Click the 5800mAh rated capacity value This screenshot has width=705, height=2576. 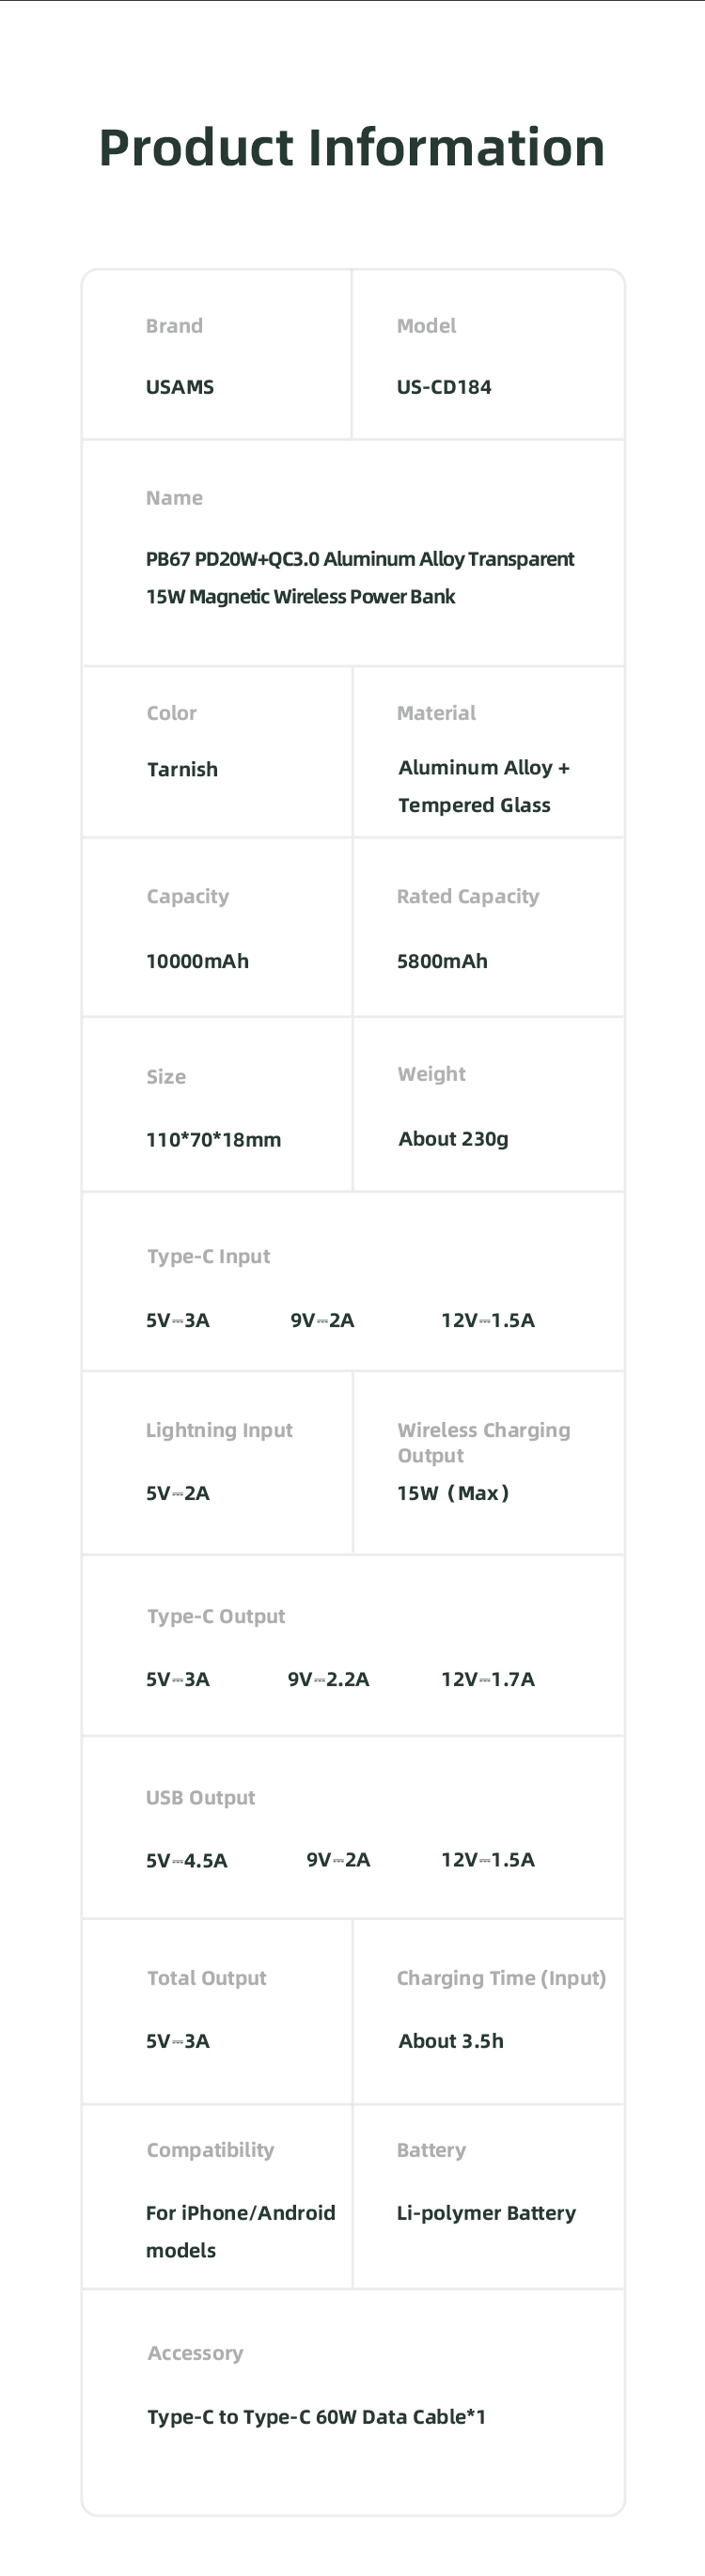[442, 961]
